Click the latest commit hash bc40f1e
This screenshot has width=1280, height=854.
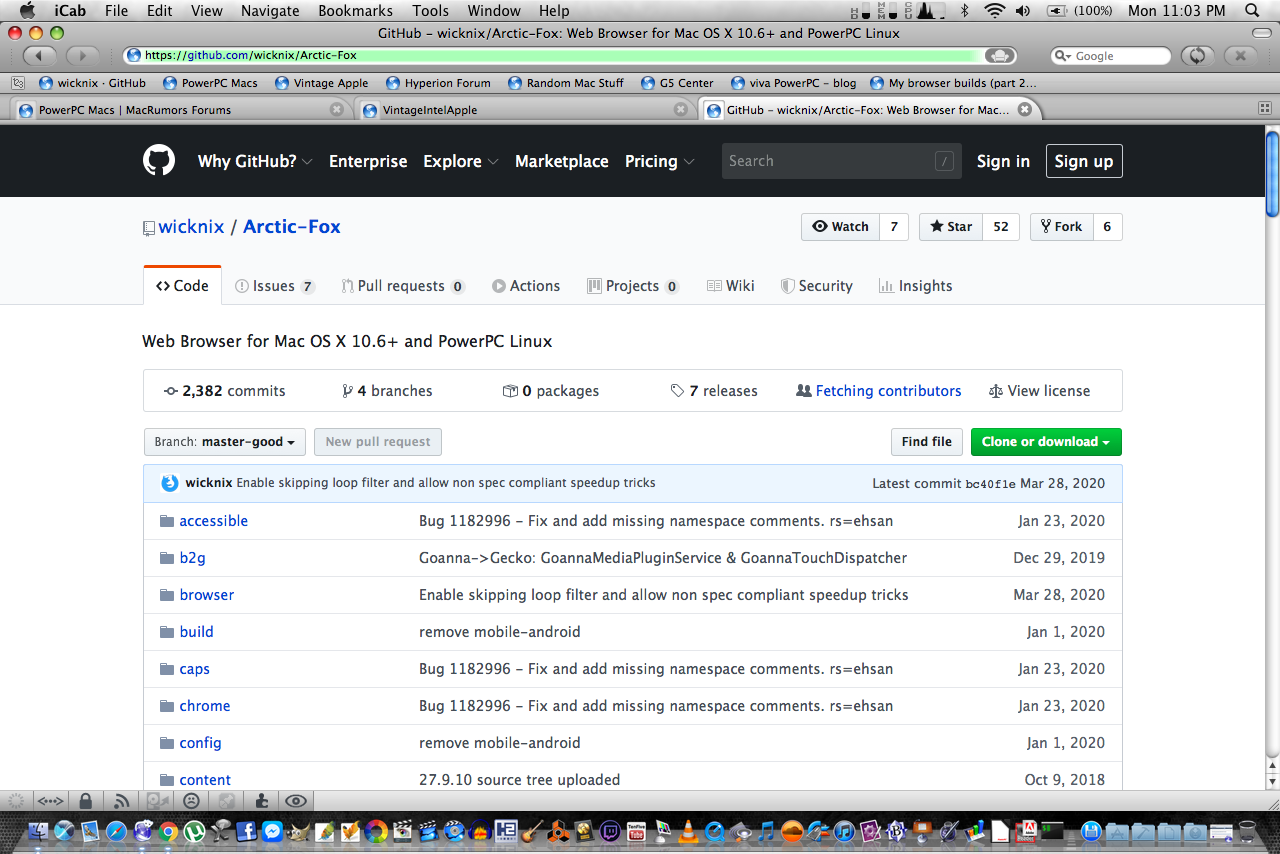990,484
